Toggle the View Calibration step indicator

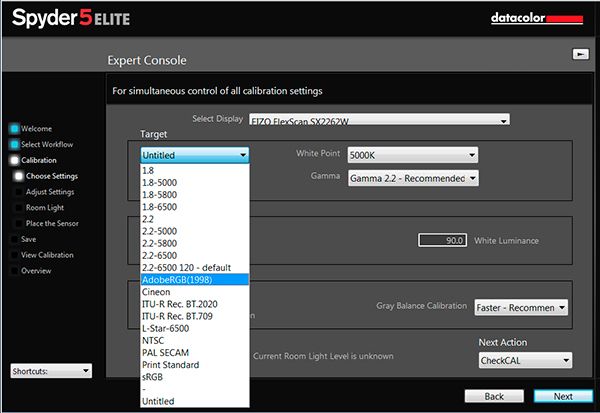pos(15,255)
